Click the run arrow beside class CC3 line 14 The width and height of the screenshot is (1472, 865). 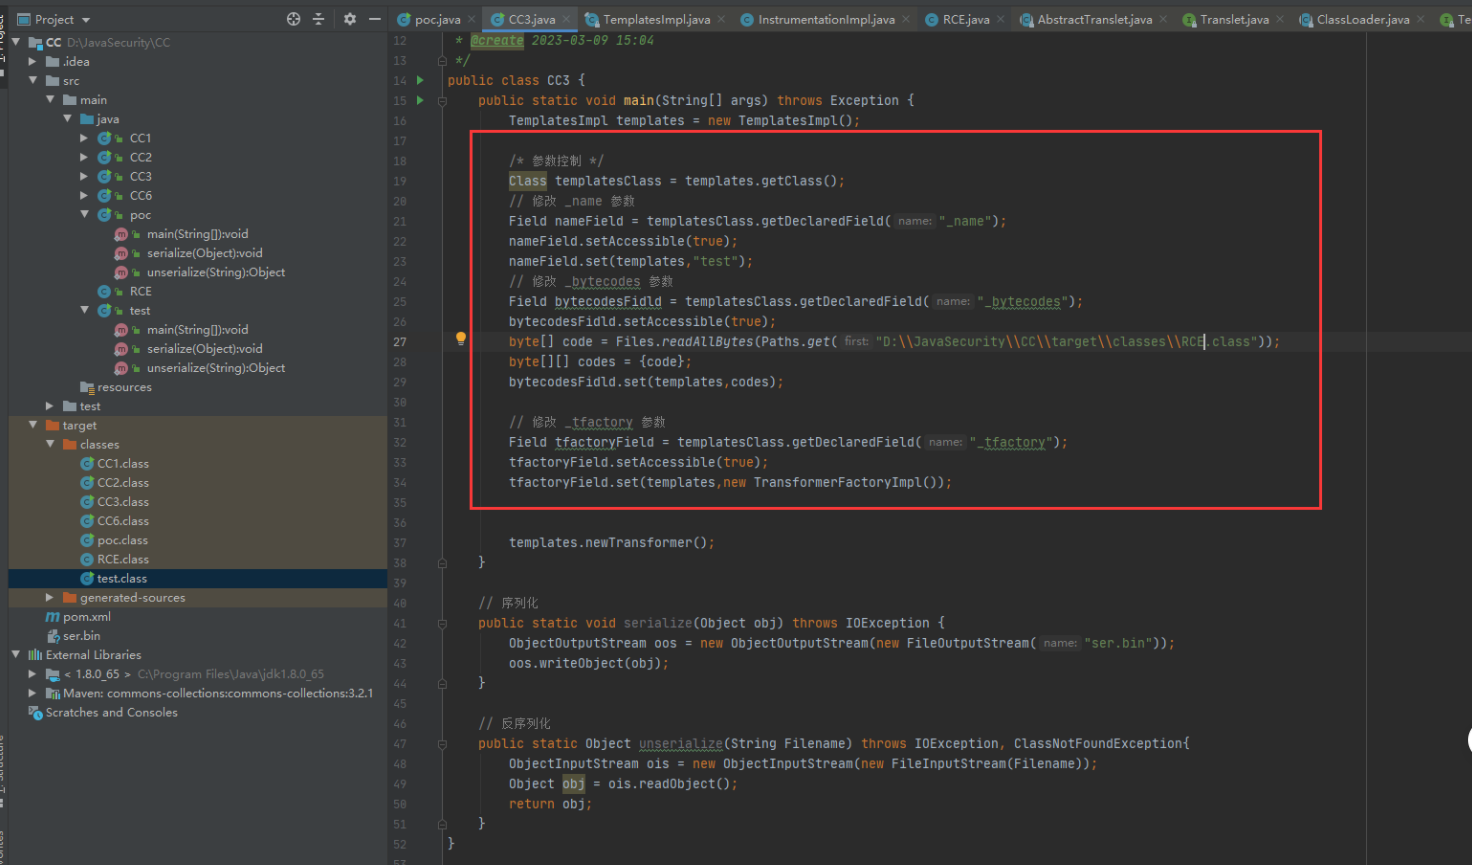click(x=420, y=80)
